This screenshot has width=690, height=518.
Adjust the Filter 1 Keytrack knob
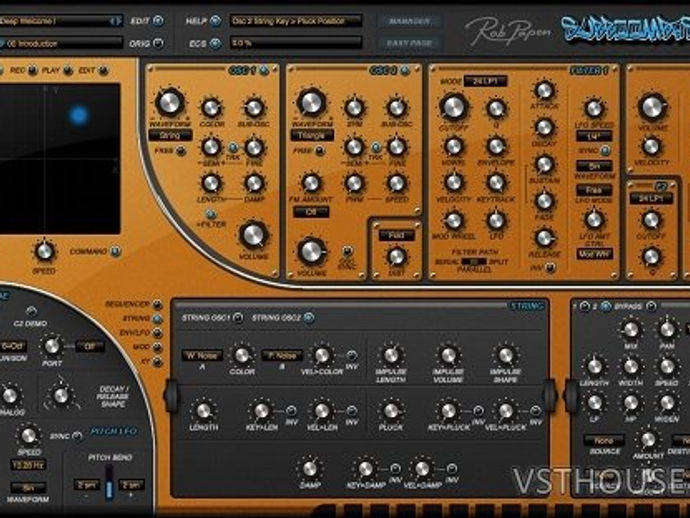tap(496, 183)
